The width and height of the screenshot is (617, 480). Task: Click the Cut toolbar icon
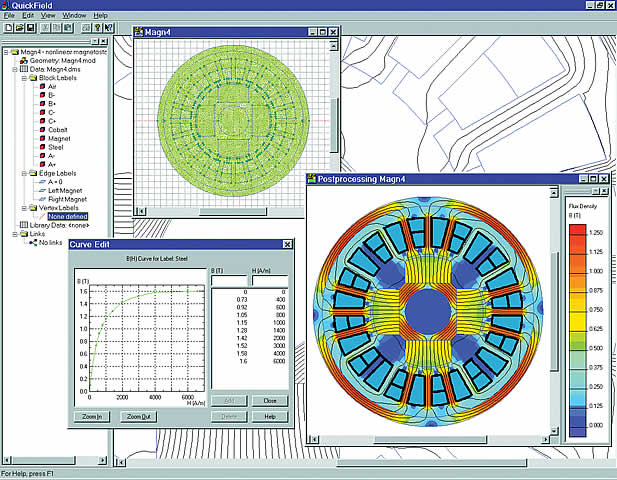coord(46,28)
